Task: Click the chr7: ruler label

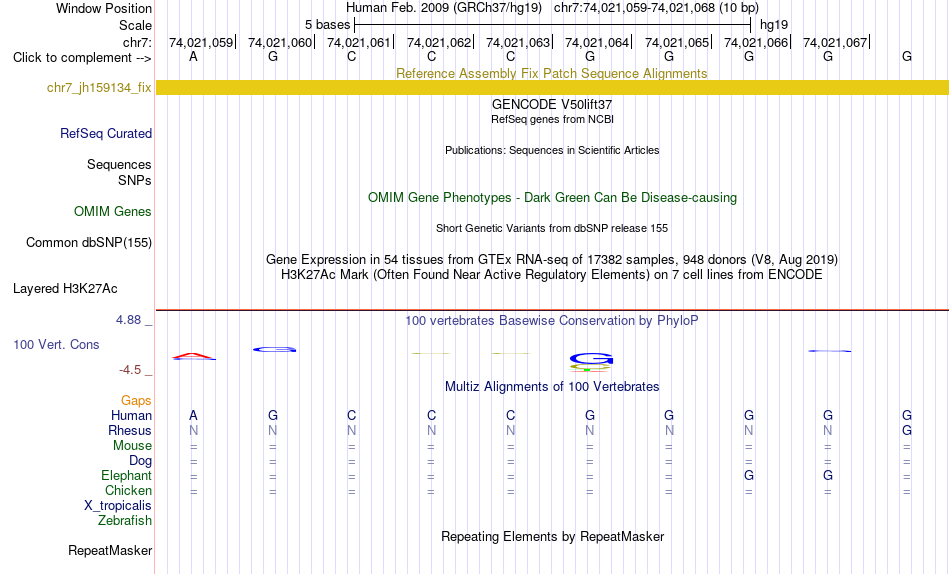Action: click(138, 42)
